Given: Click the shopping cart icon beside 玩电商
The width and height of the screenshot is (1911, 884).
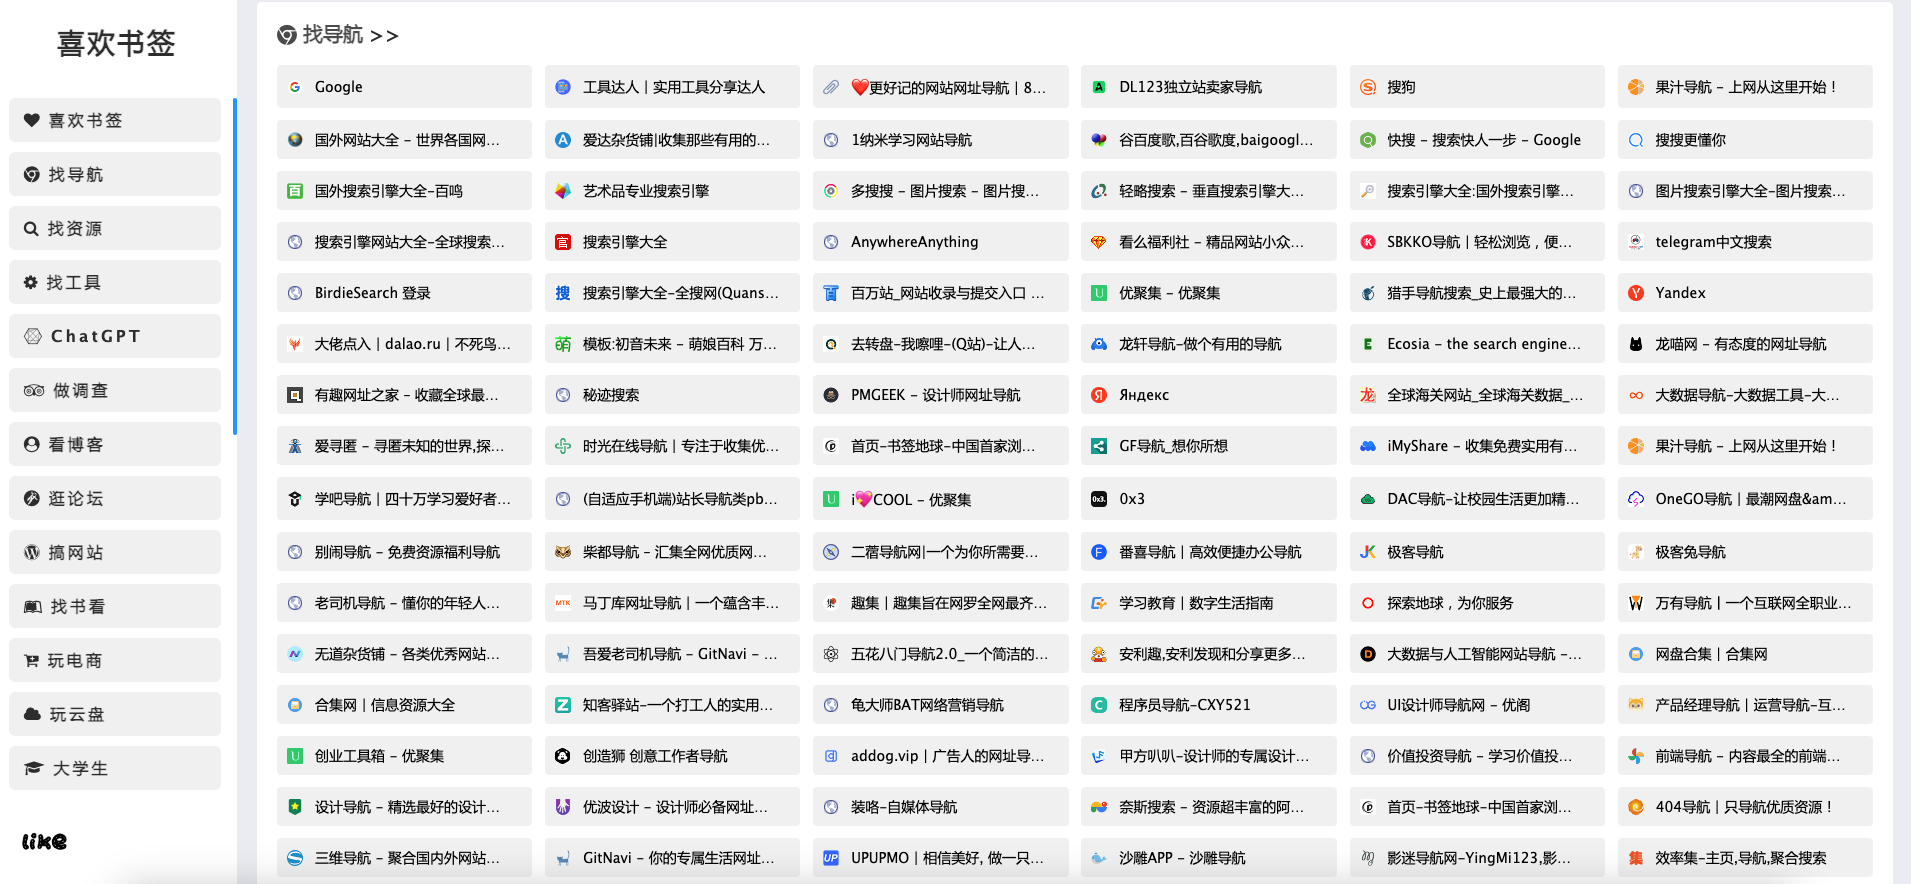Looking at the screenshot, I should click(31, 660).
